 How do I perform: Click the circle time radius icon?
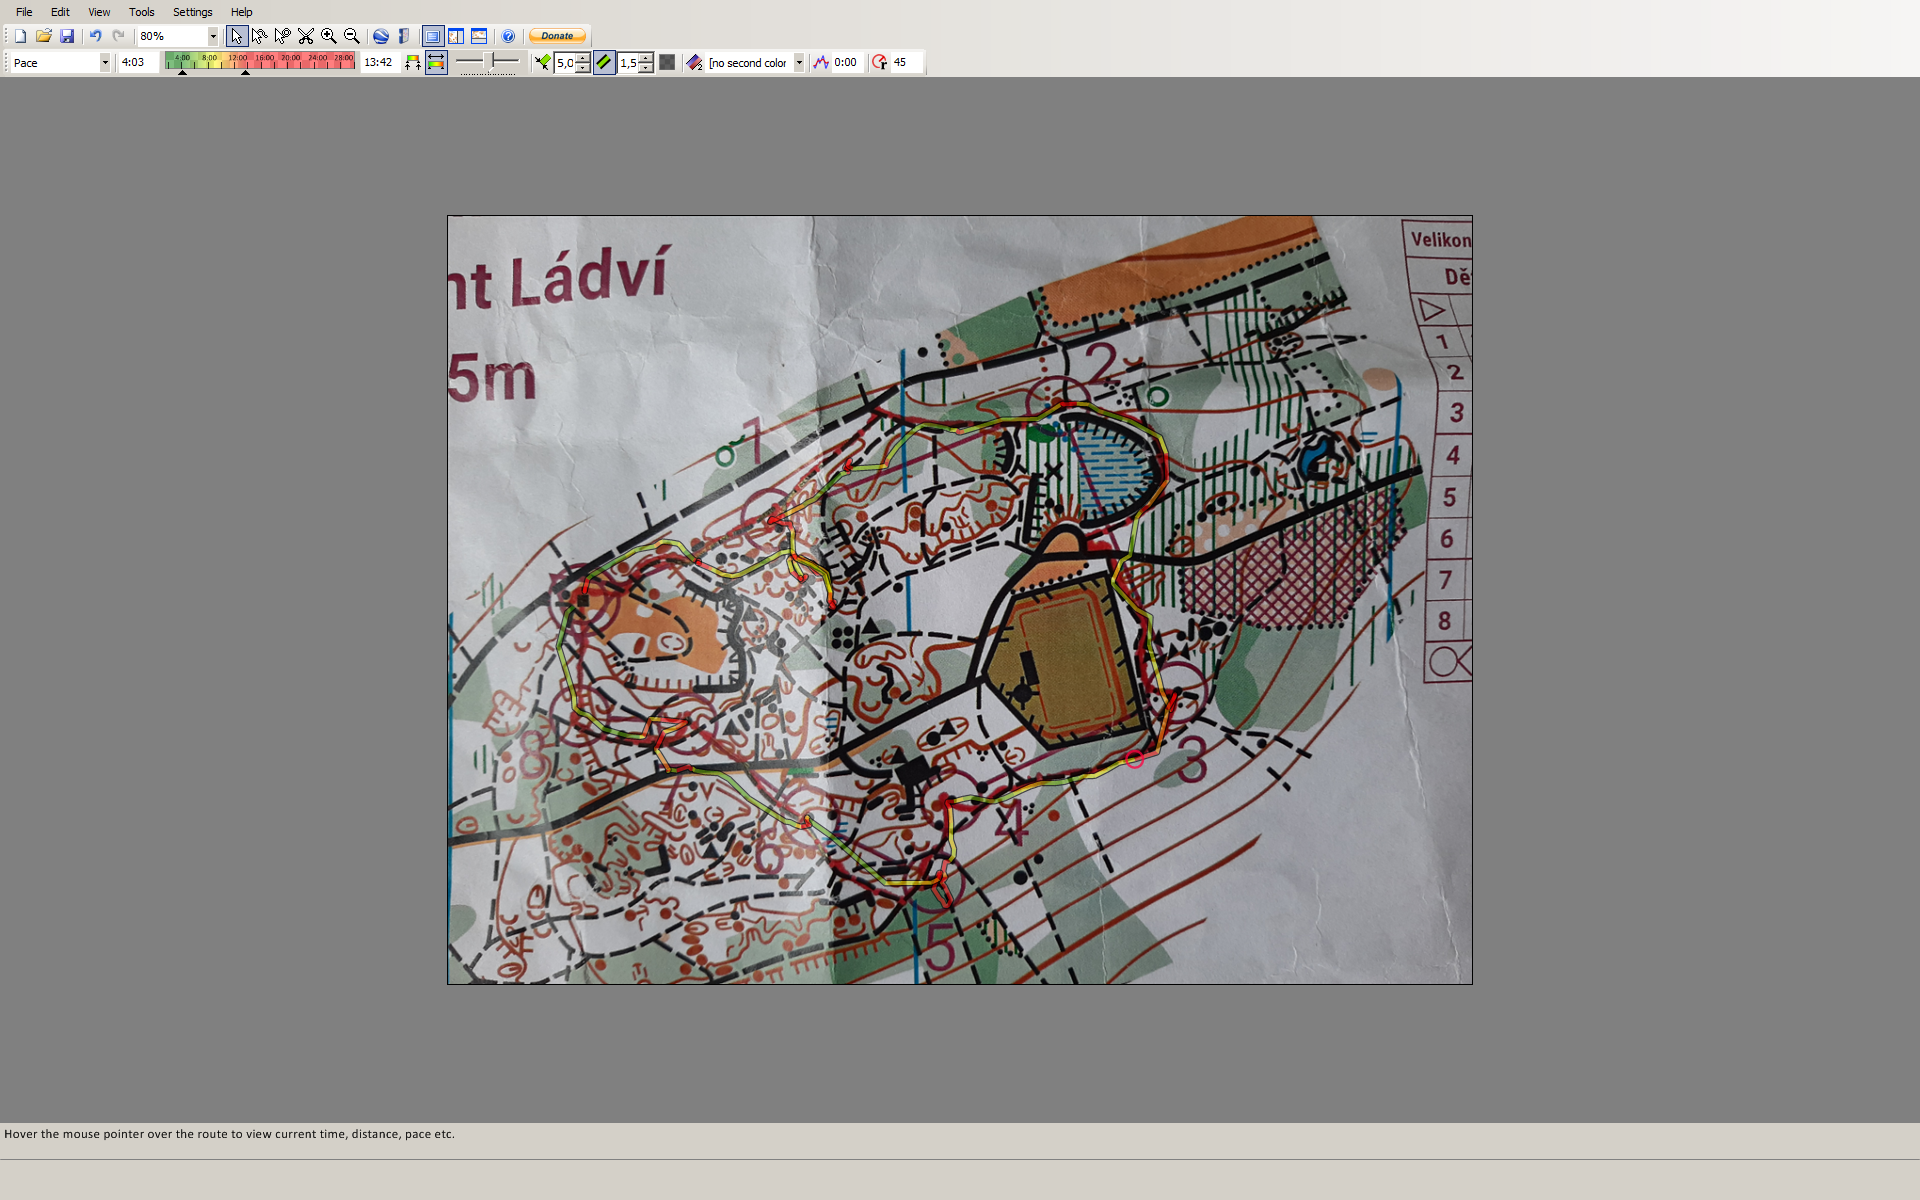point(879,62)
